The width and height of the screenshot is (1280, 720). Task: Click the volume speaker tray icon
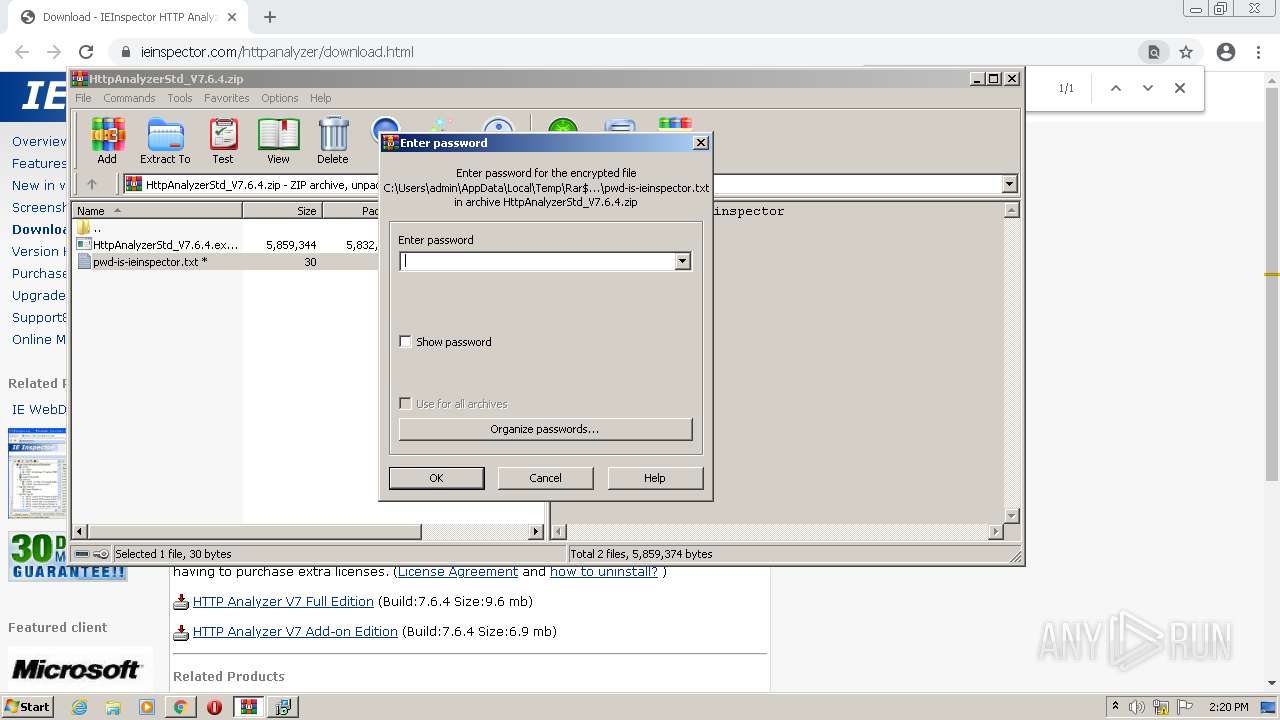(x=1136, y=707)
